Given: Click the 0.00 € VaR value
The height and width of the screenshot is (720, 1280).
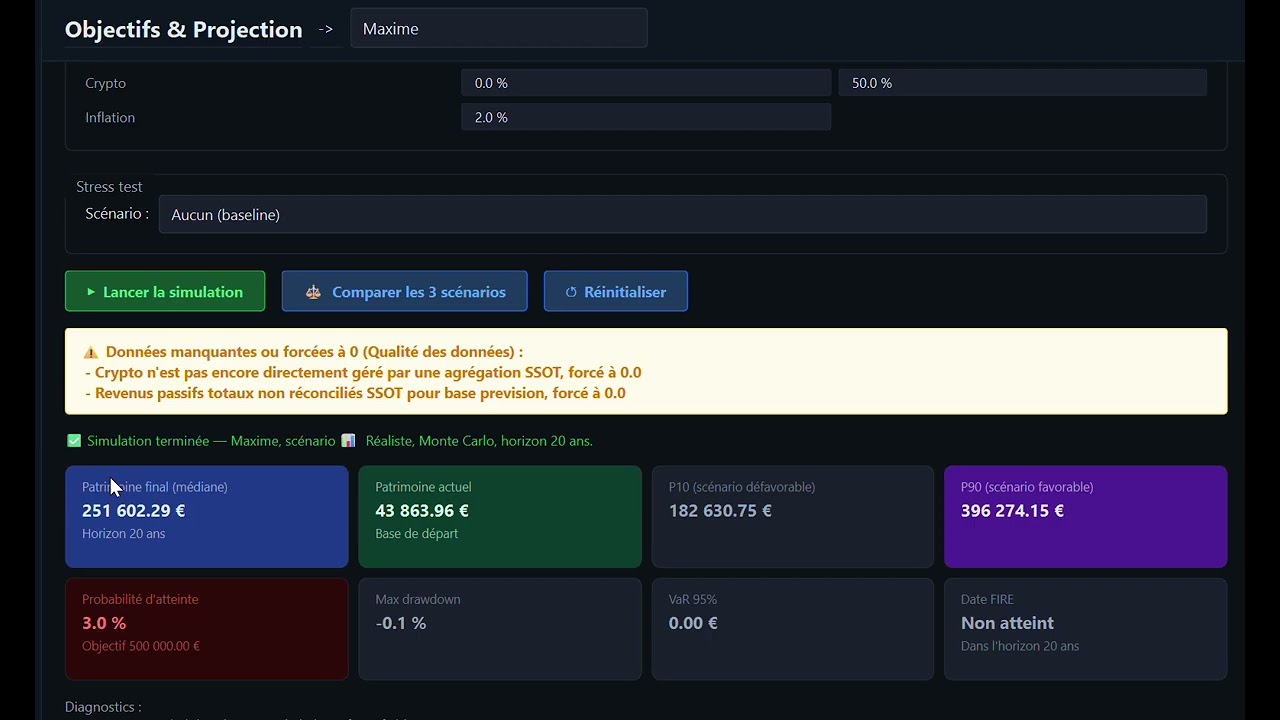Looking at the screenshot, I should (693, 623).
